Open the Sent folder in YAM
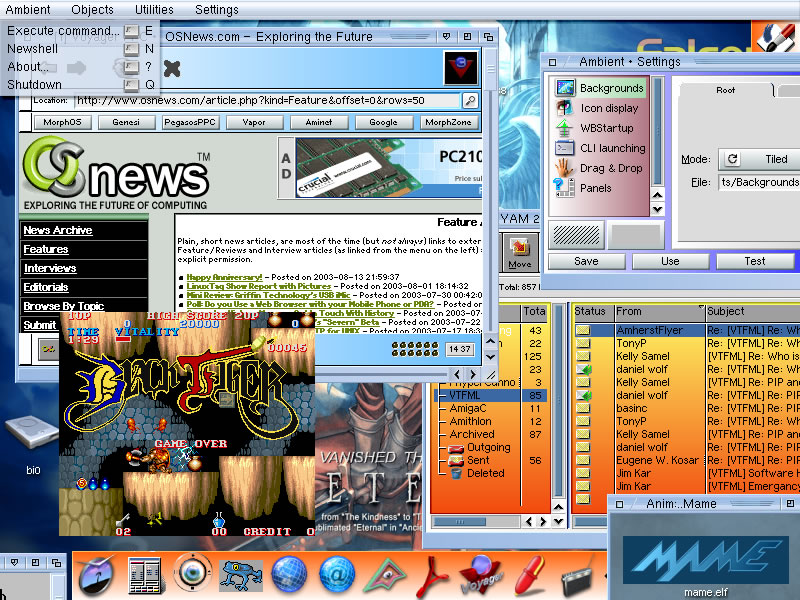Viewport: 800px width, 600px height. pyautogui.click(x=469, y=460)
